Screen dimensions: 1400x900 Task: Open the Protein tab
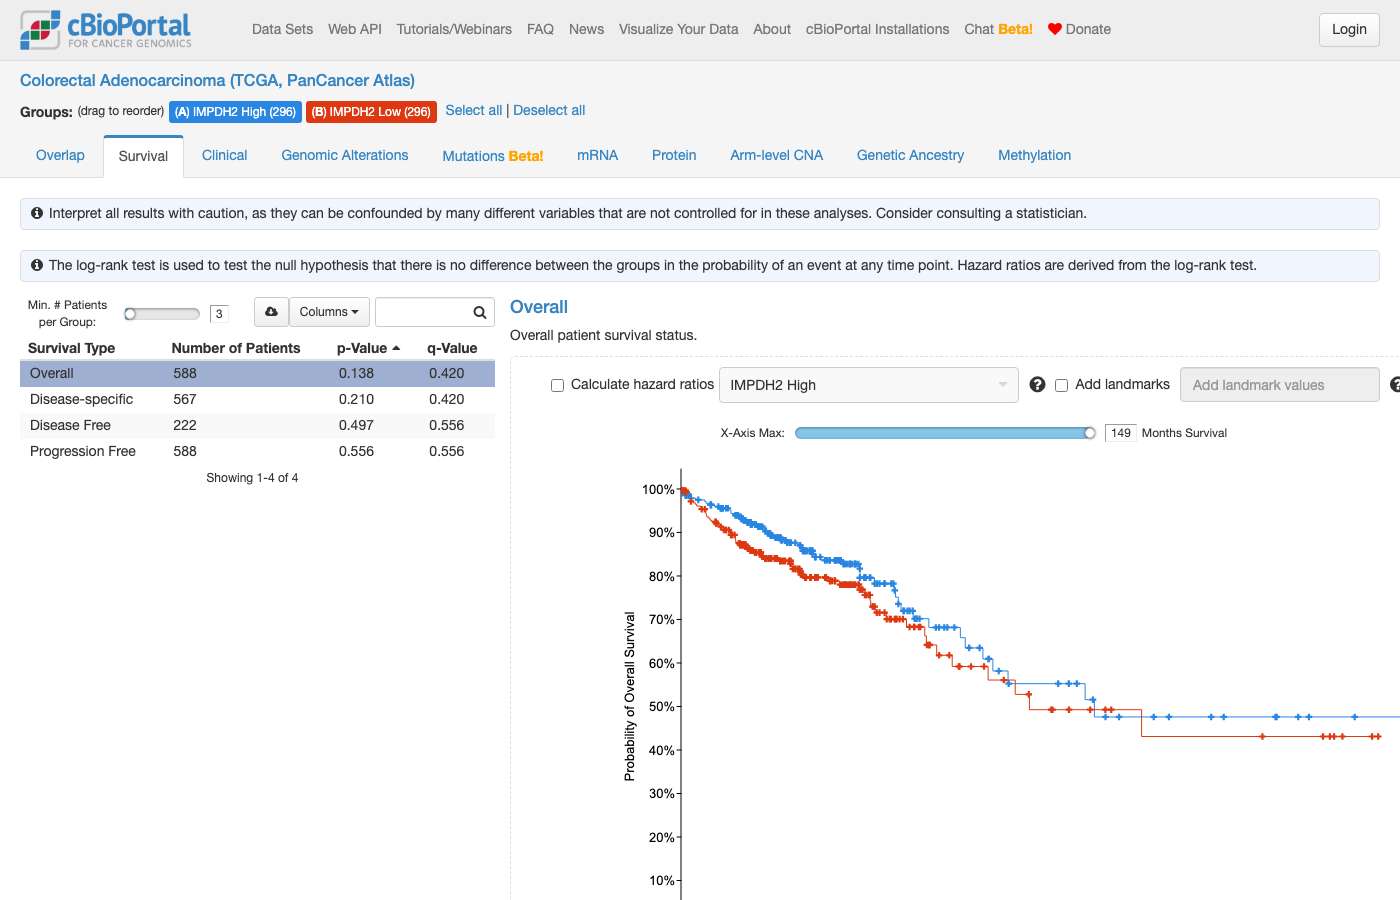pos(674,155)
